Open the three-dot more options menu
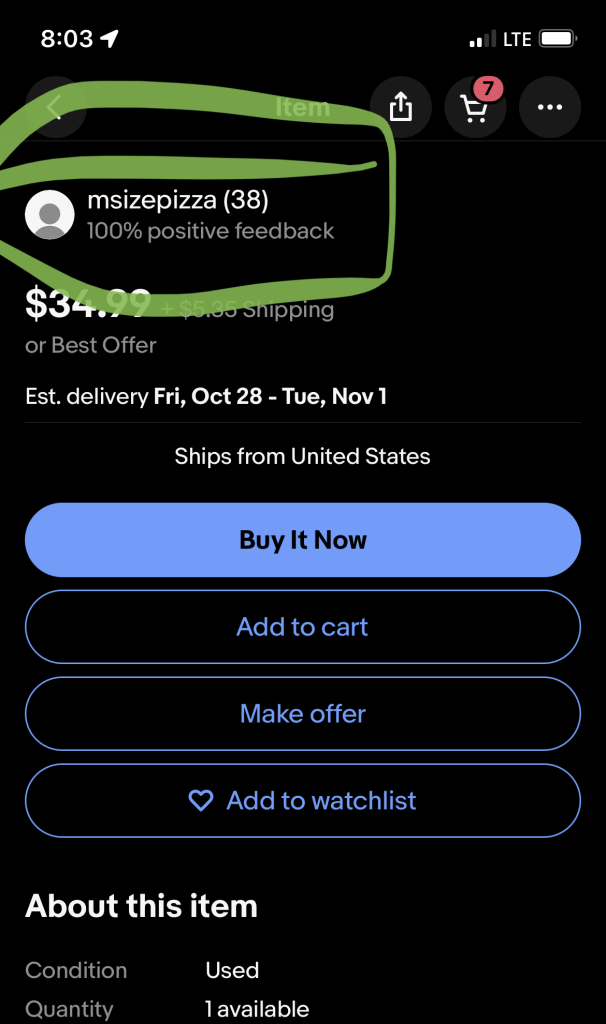Screen dimensions: 606x1024 [550, 107]
